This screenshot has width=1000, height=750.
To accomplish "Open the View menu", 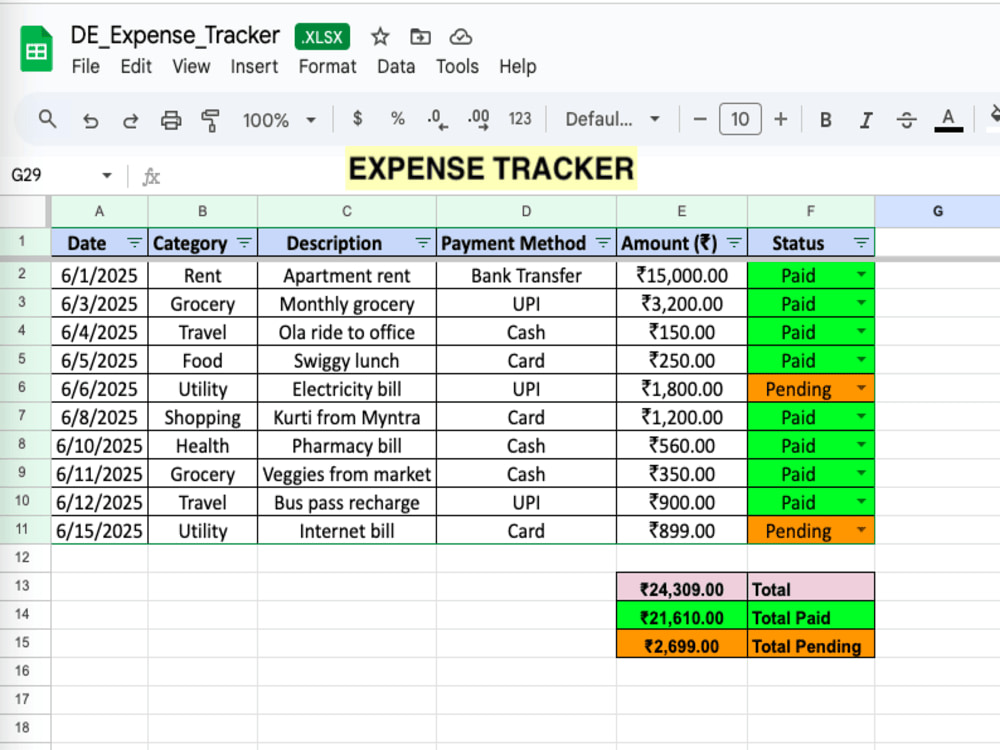I will (191, 66).
